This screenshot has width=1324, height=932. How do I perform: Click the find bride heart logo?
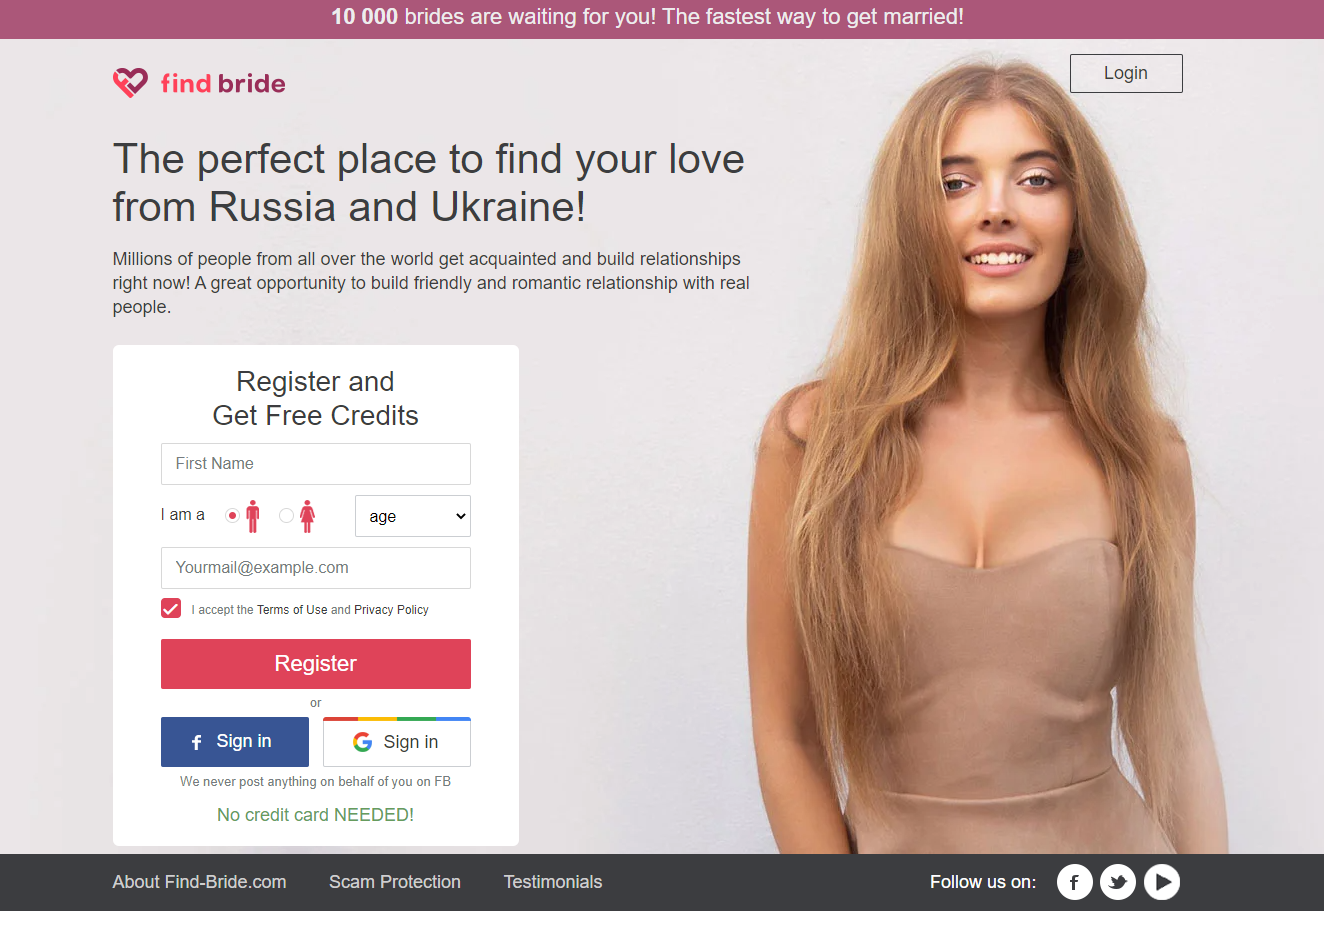(130, 82)
